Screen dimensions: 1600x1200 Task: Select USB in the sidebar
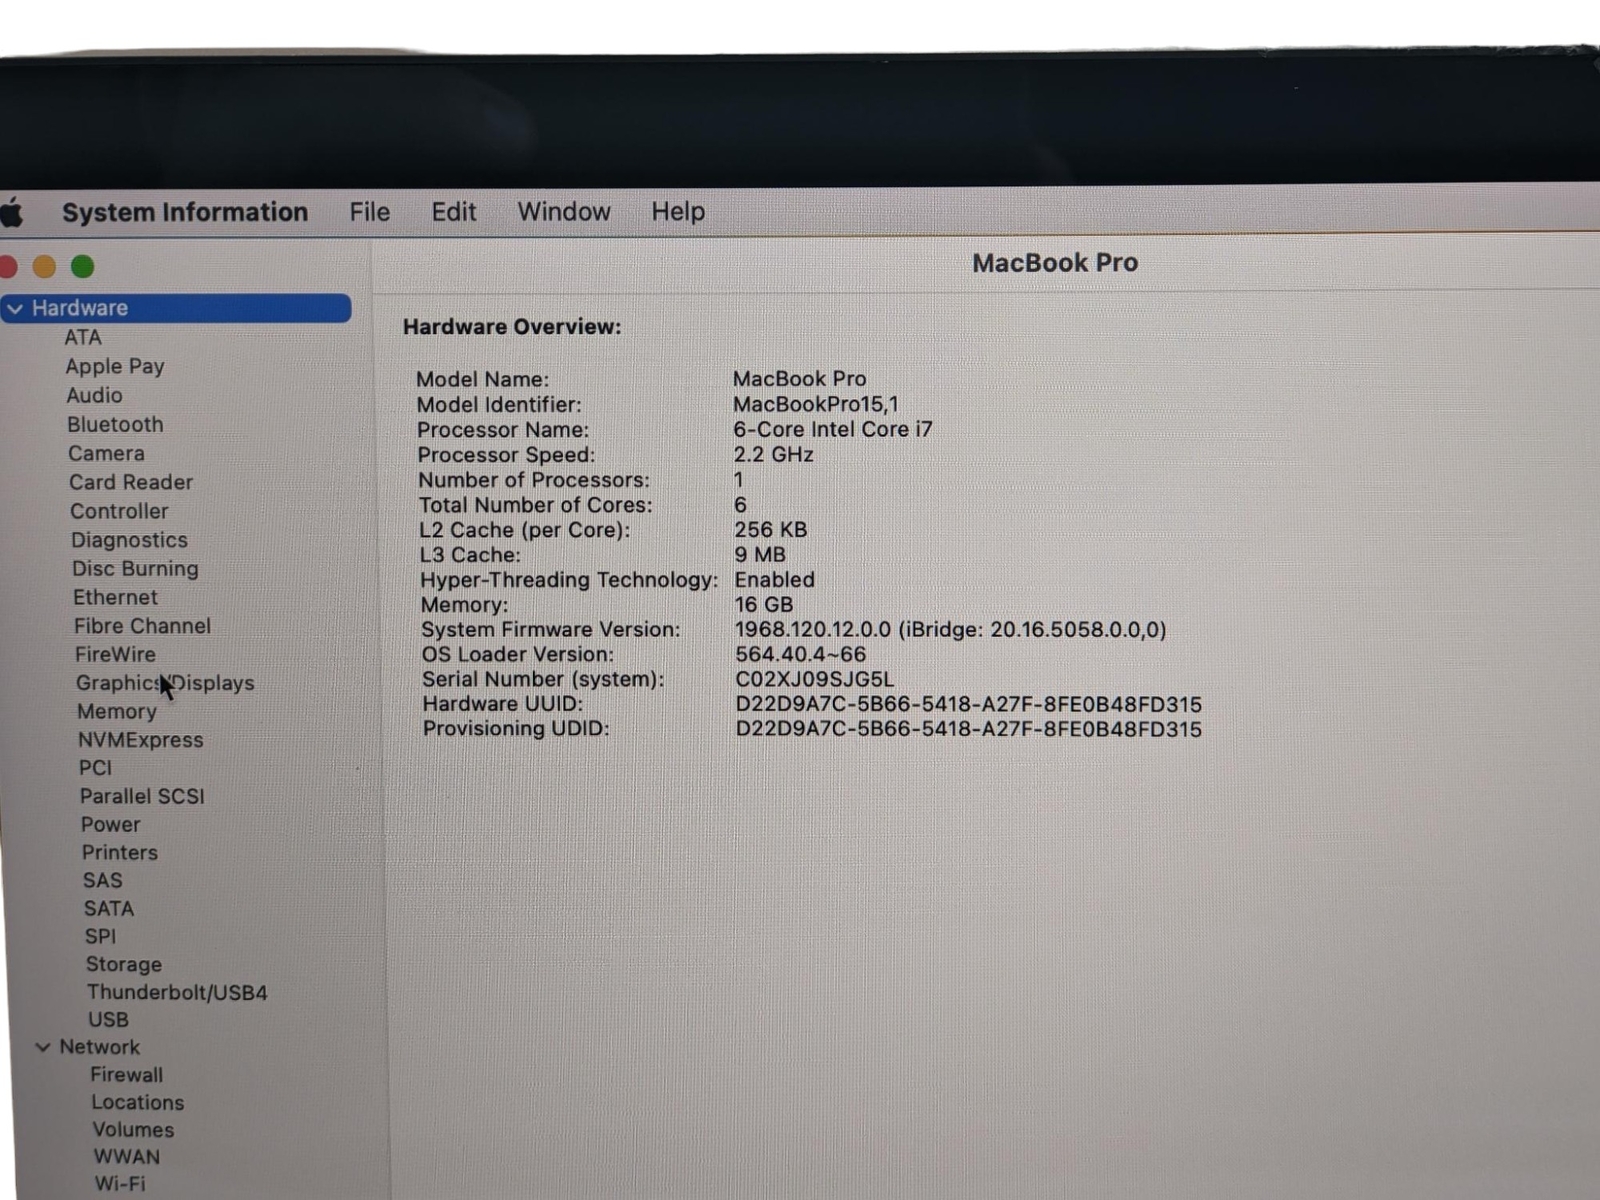108,1019
